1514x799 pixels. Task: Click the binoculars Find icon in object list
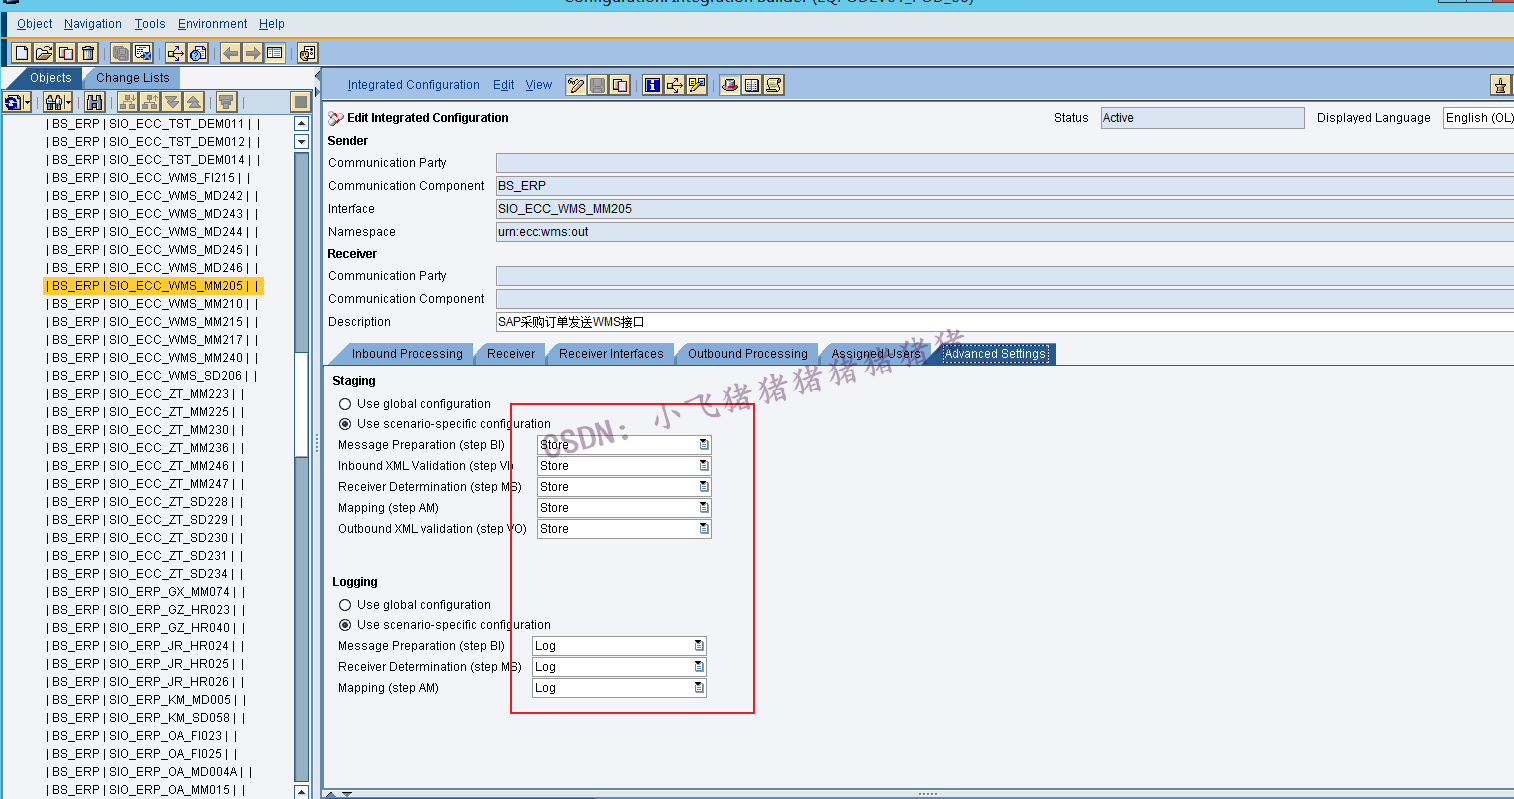pyautogui.click(x=94, y=101)
